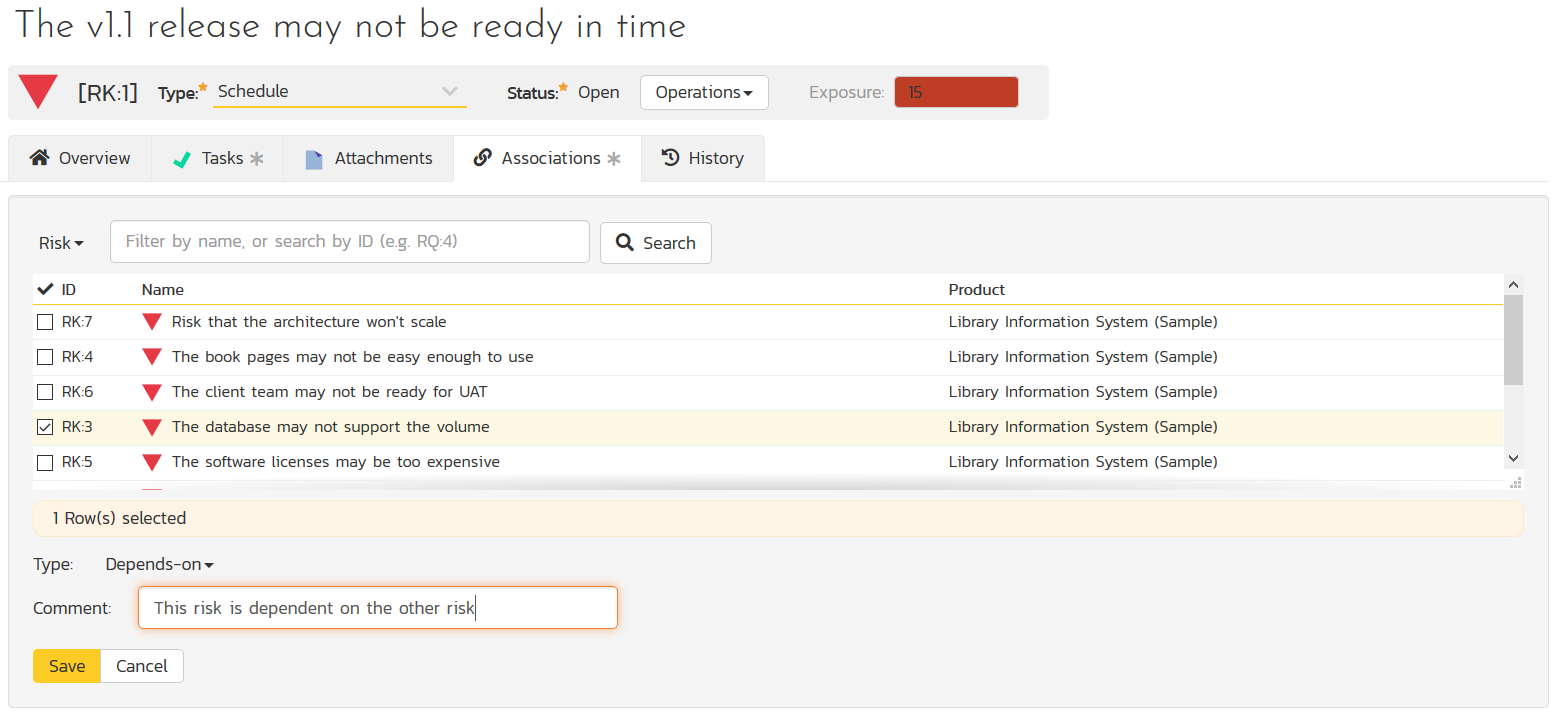Click the red Exposure score swatch
Viewport: 1556px width, 719px height.
point(956,92)
